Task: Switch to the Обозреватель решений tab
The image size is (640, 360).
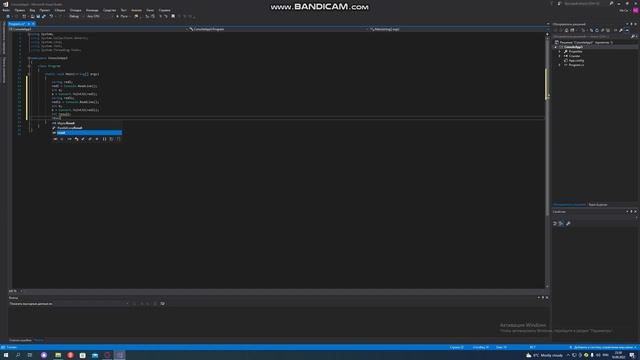Action: click(x=569, y=204)
